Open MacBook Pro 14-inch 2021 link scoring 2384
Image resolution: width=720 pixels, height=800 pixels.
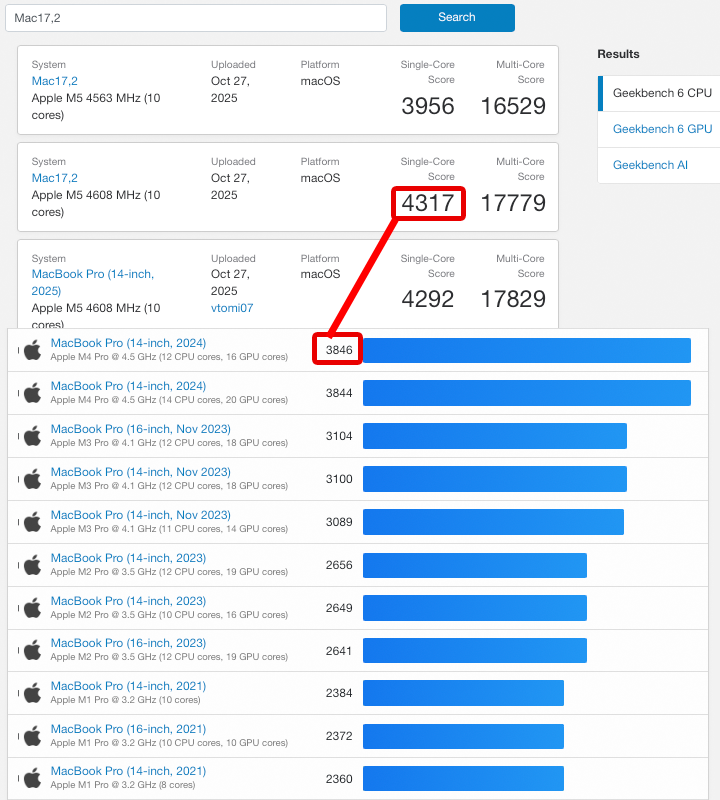[128, 686]
